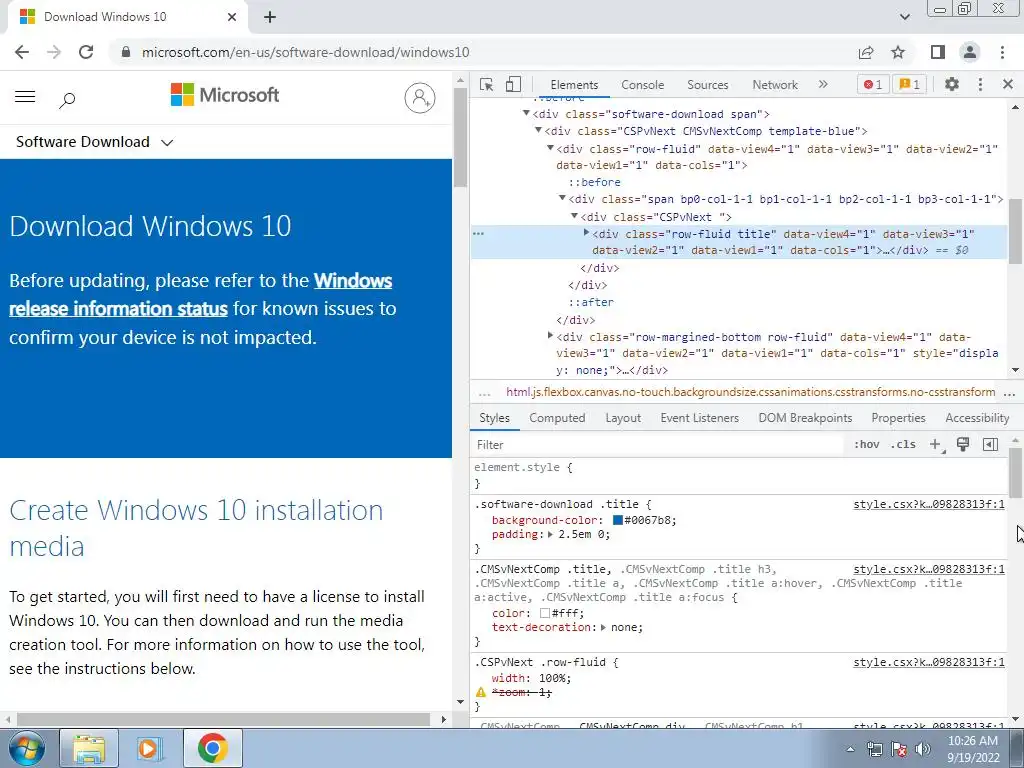Go back with browser back arrow
1024x768 pixels.
tap(22, 52)
